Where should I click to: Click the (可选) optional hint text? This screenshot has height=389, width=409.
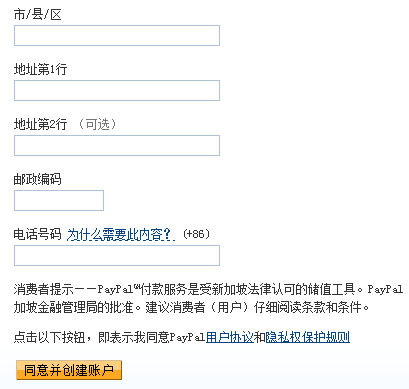click(97, 124)
